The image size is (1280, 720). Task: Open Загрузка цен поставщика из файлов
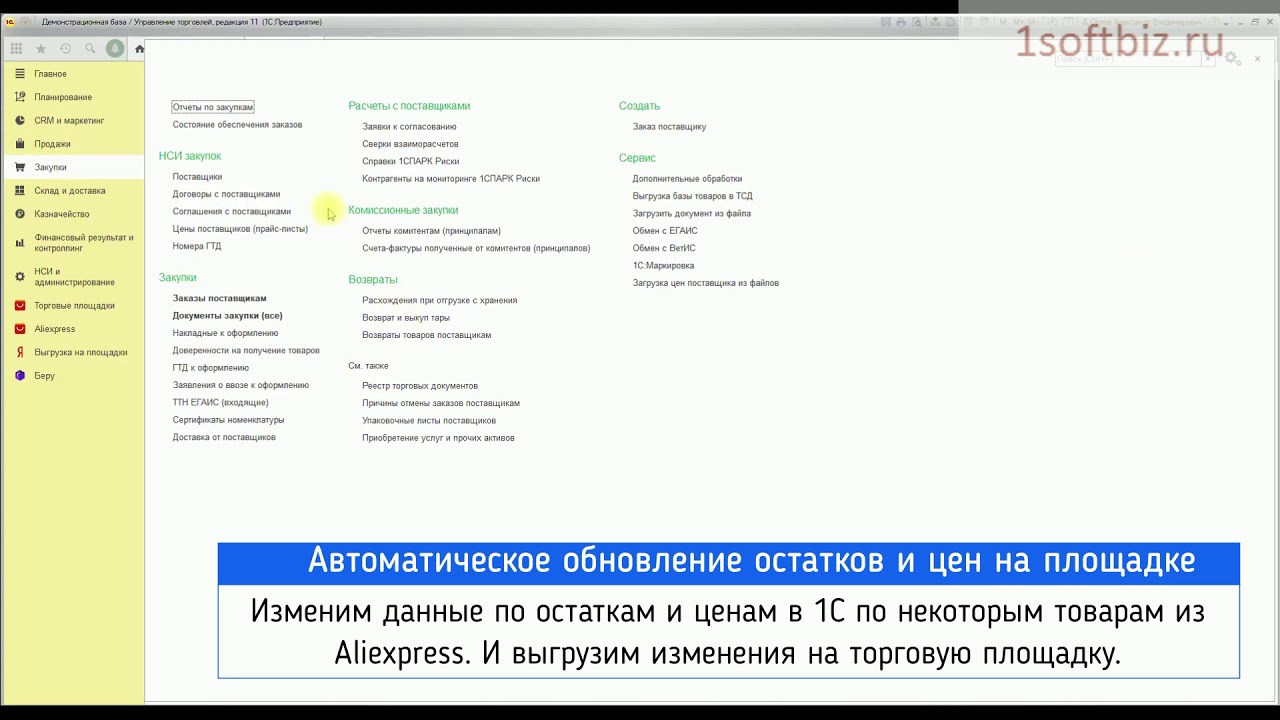click(x=705, y=283)
